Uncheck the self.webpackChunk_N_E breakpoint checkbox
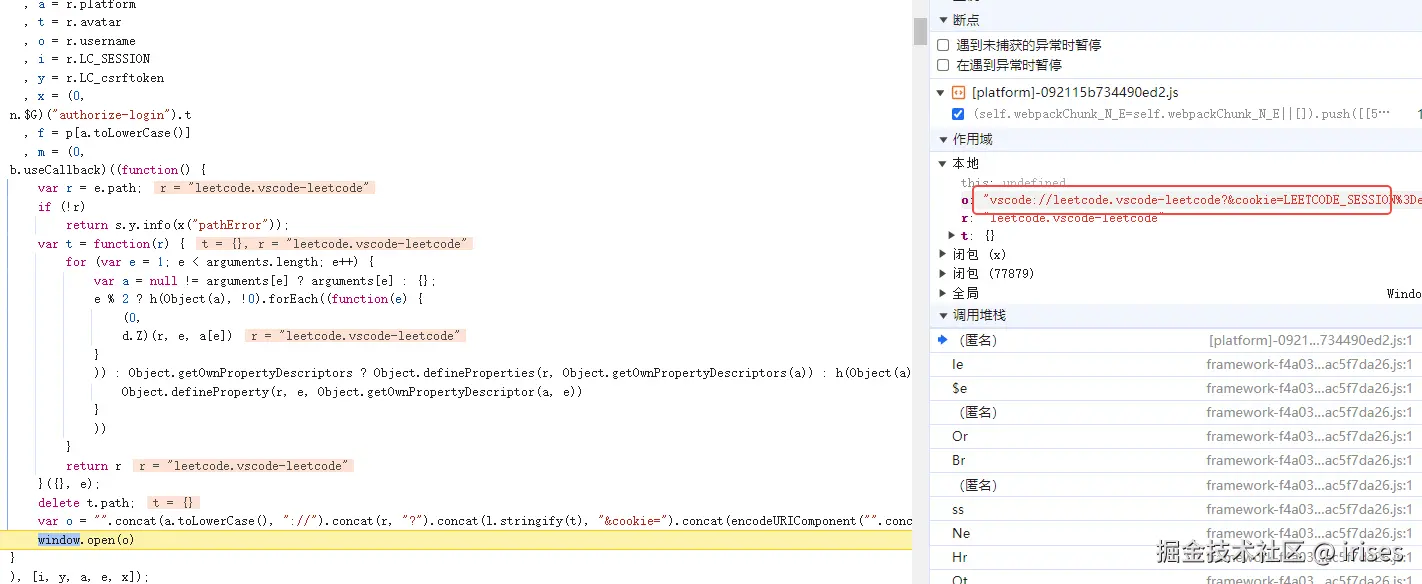Viewport: 1422px width, 584px height. [959, 114]
